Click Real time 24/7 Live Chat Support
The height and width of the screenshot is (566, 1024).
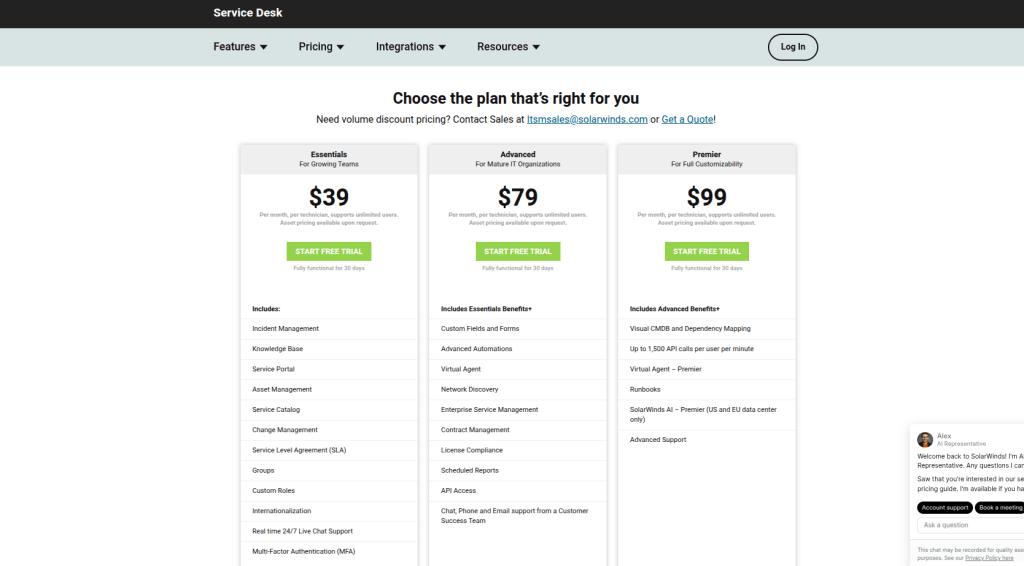(x=328, y=531)
